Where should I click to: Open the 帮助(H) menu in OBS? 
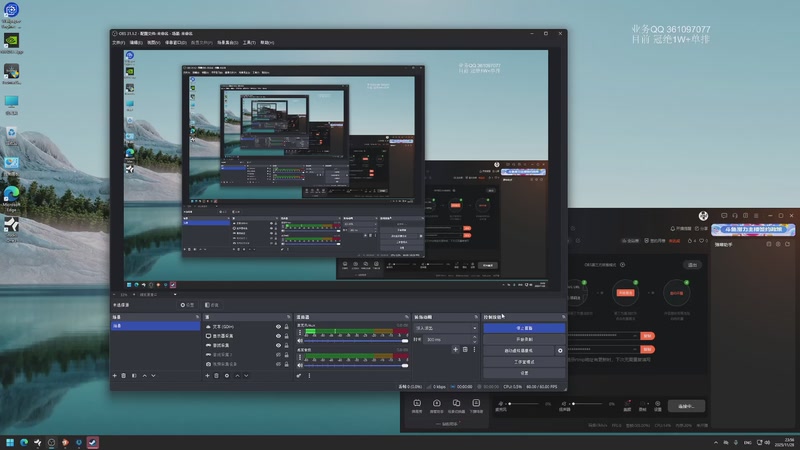click(267, 43)
